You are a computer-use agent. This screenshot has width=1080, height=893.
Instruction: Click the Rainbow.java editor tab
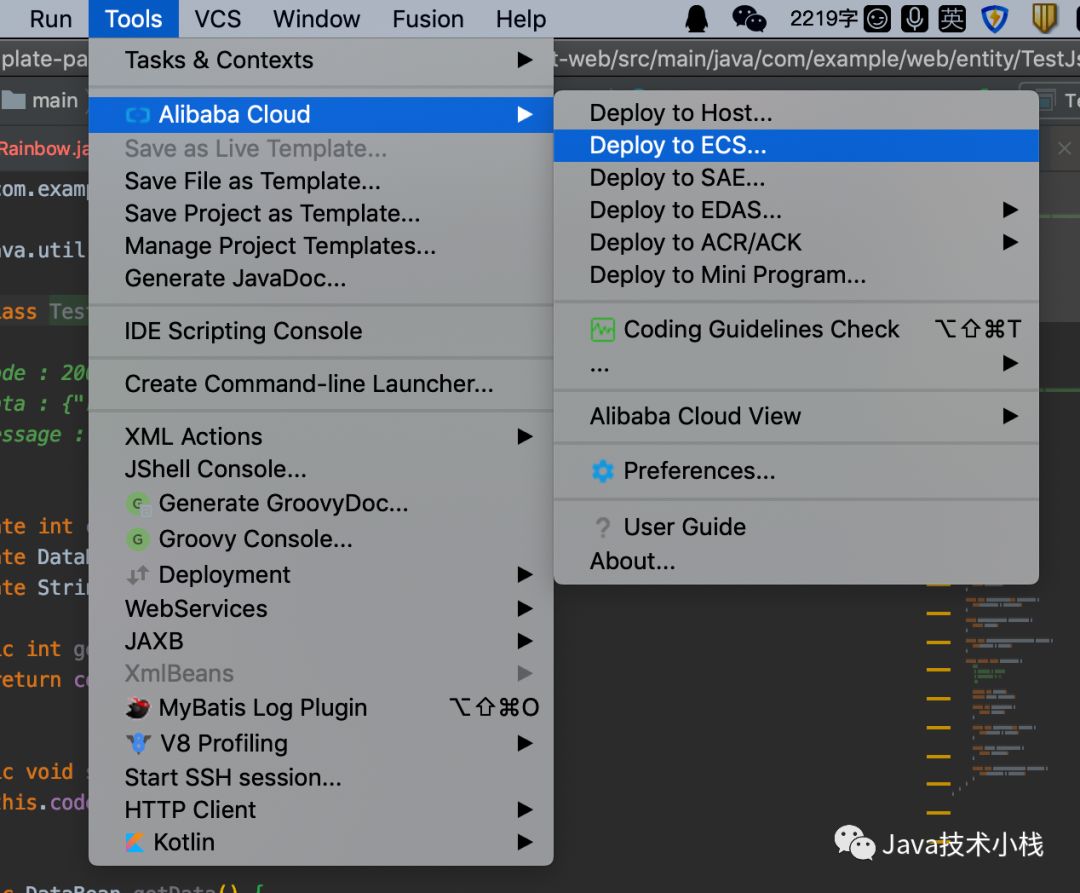[x=44, y=149]
